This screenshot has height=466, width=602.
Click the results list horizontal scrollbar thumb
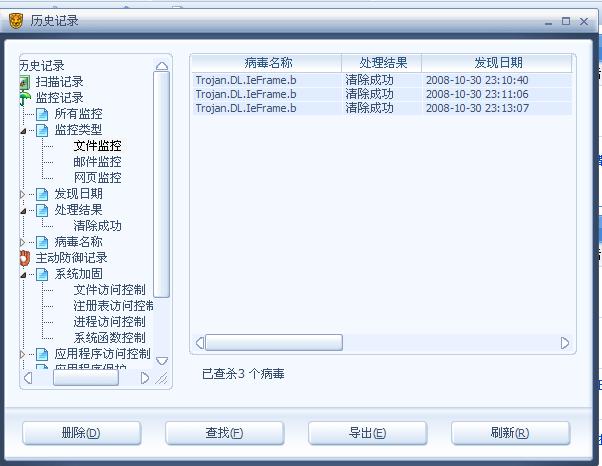pyautogui.click(x=274, y=342)
